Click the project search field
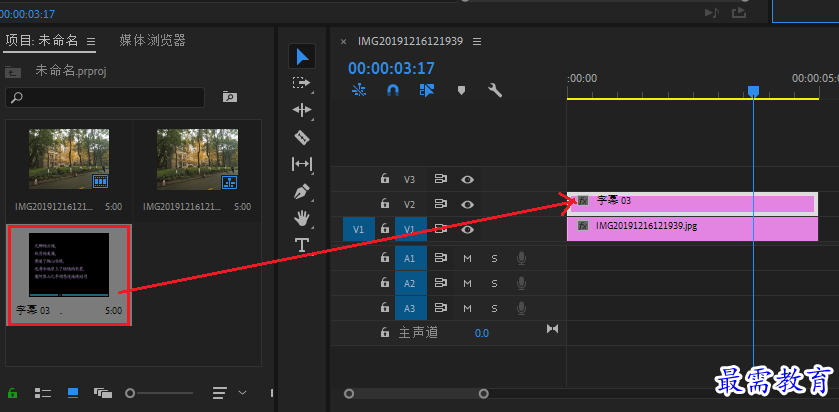Viewport: 839px width, 412px height. point(105,97)
